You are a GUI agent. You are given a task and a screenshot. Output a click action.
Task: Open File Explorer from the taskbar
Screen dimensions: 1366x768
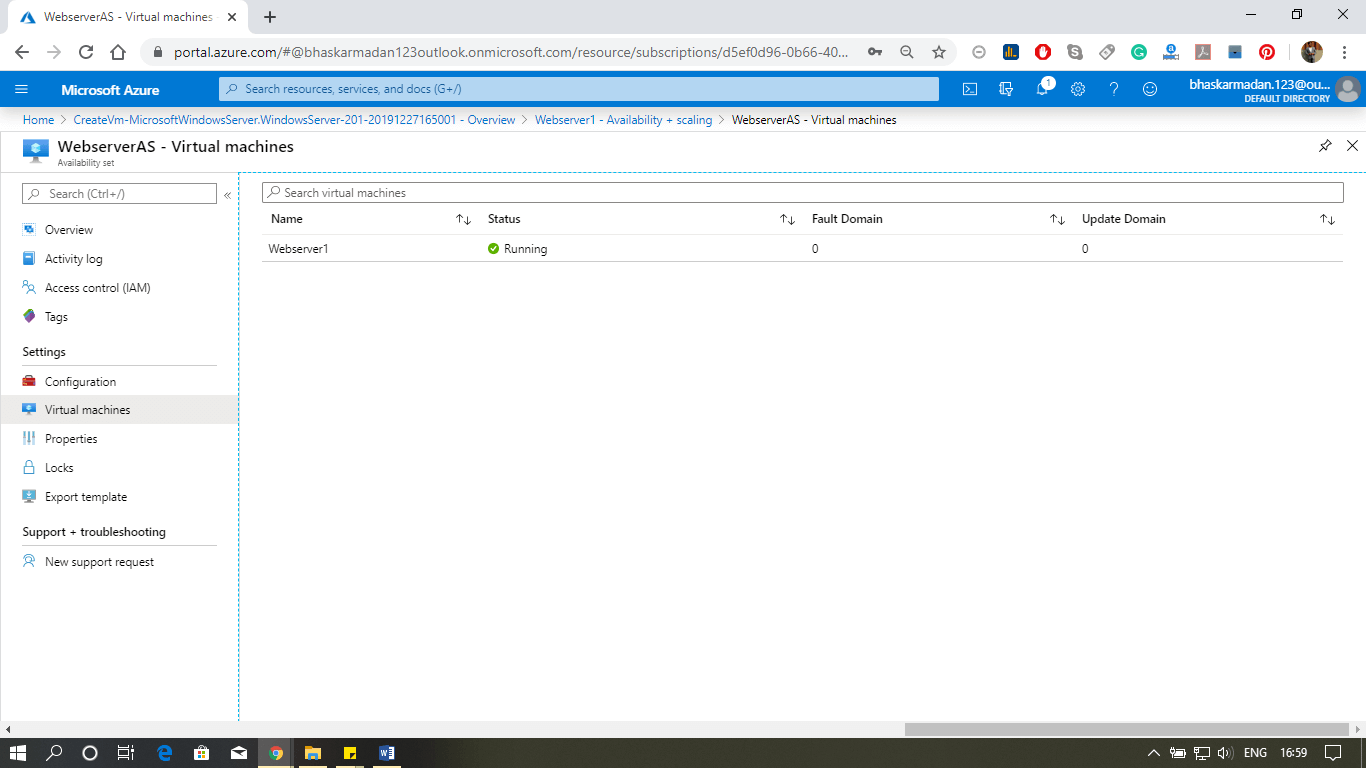[x=312, y=753]
